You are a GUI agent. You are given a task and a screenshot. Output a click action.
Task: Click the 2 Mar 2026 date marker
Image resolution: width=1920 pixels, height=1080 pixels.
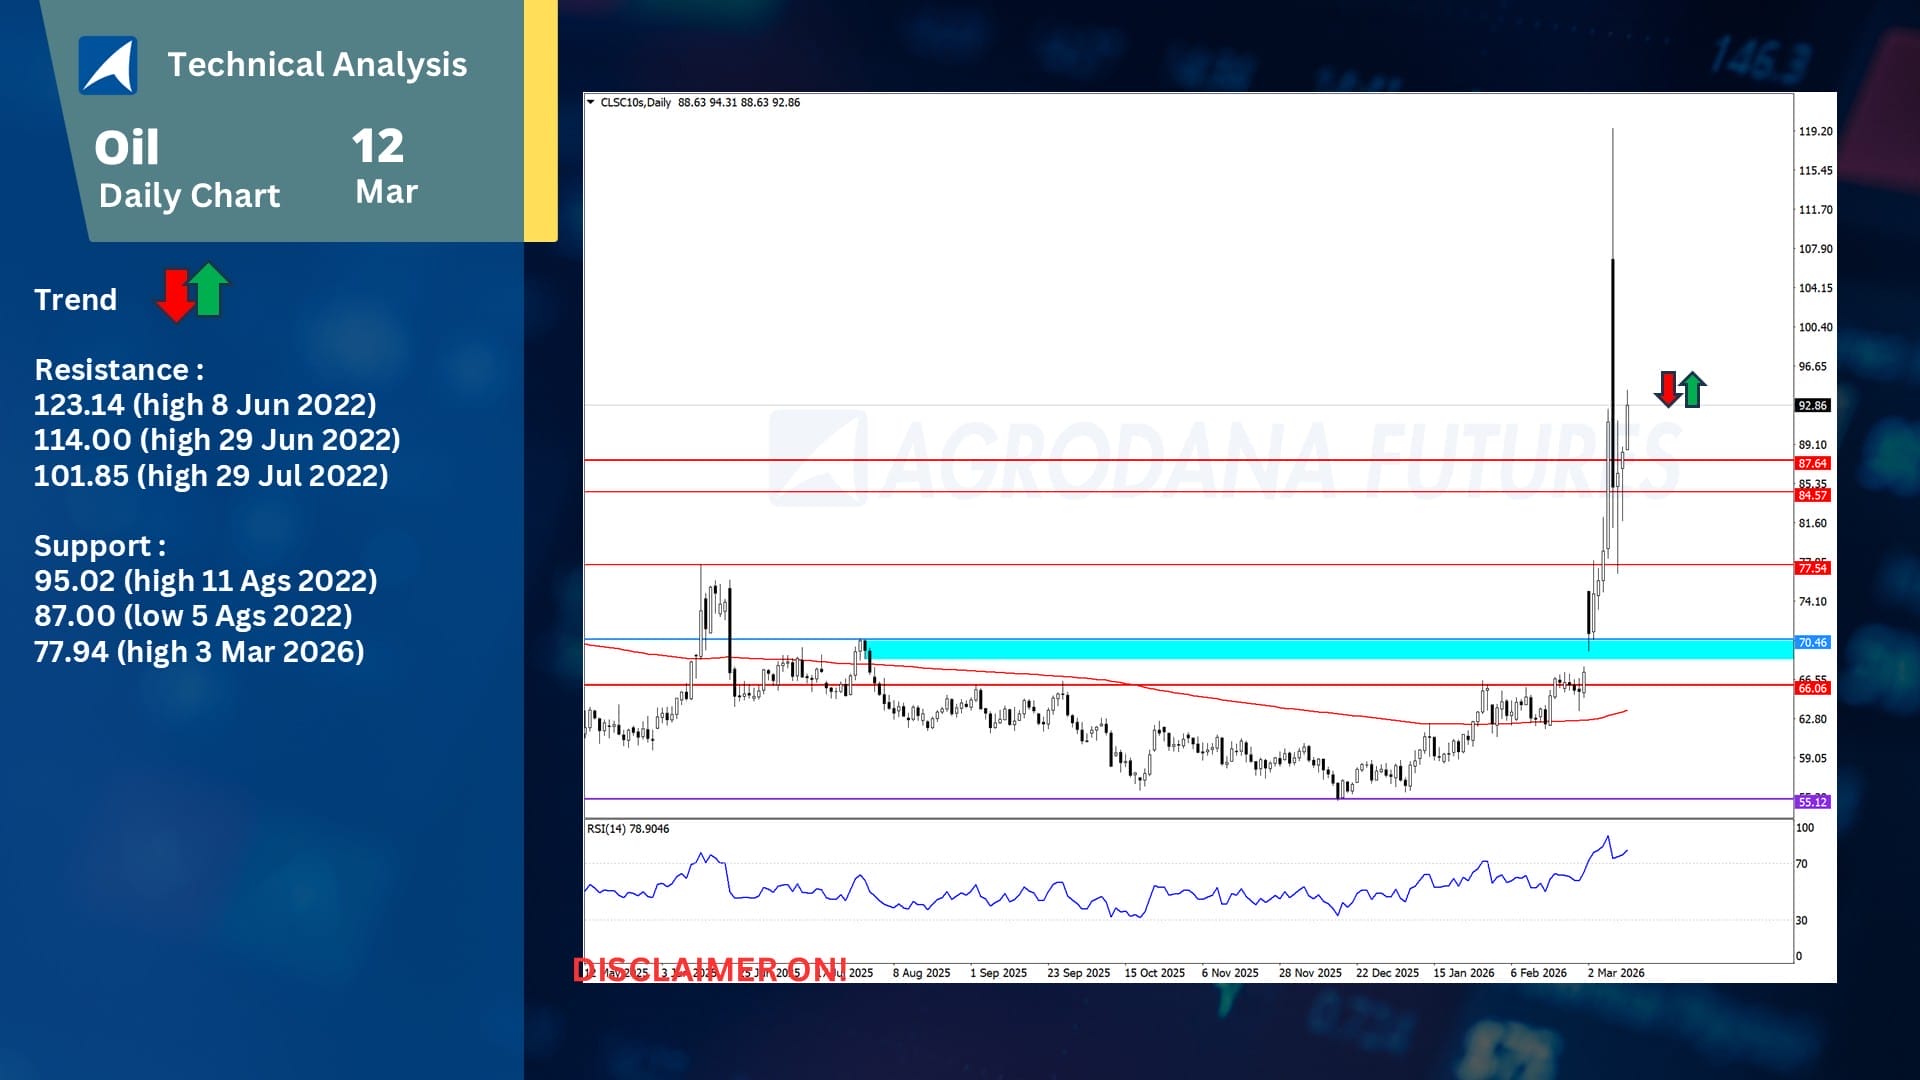coord(1615,972)
